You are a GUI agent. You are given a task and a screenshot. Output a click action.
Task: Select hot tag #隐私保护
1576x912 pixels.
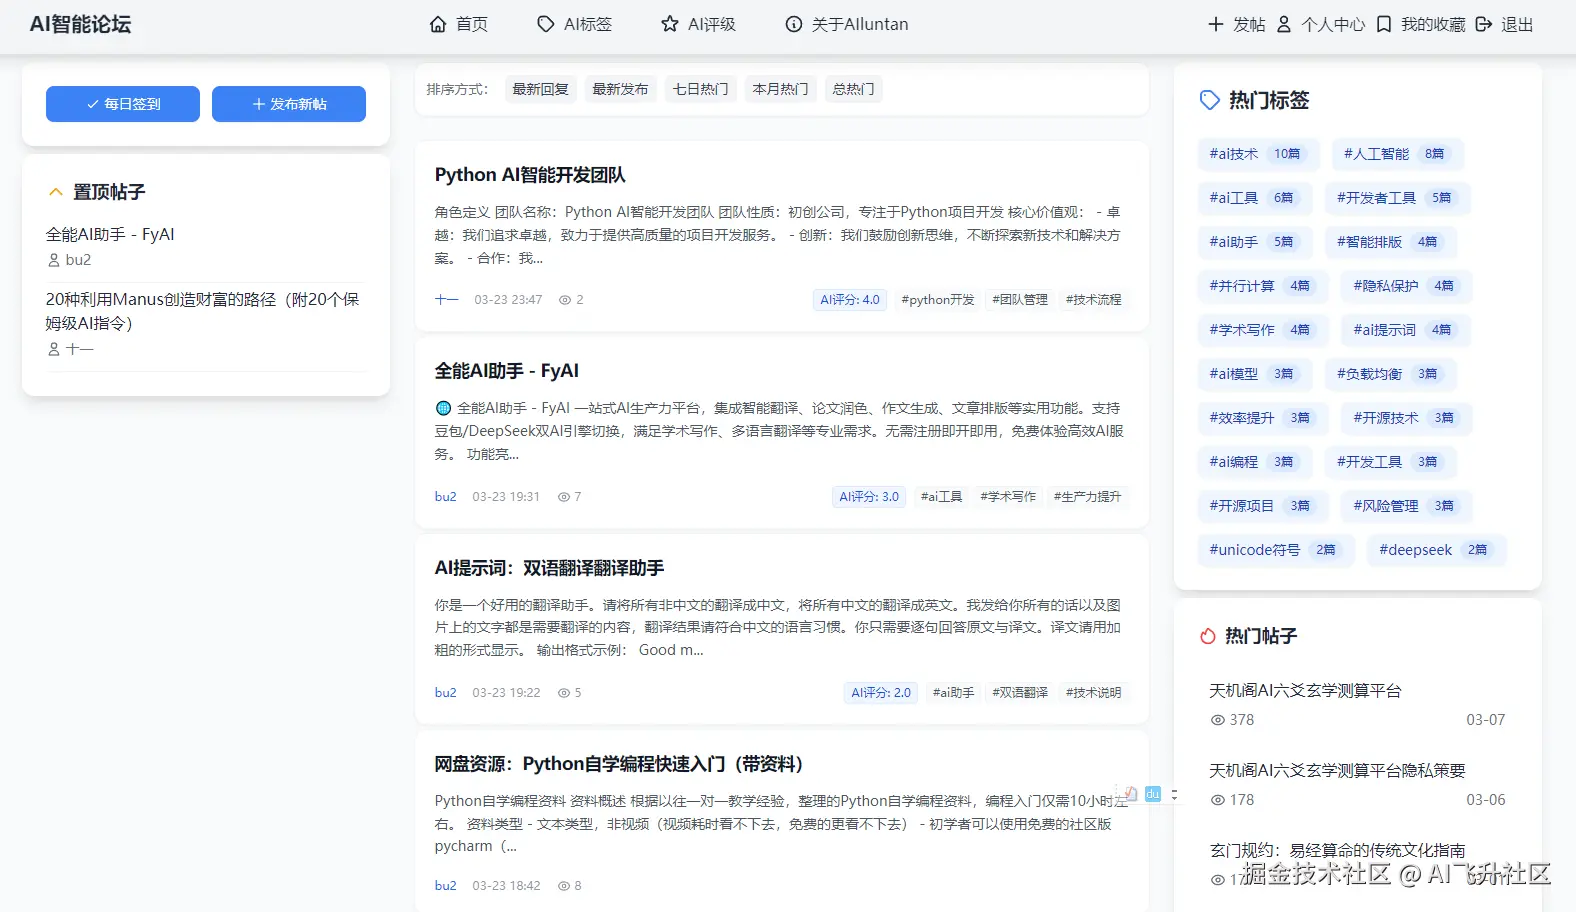pos(1406,286)
